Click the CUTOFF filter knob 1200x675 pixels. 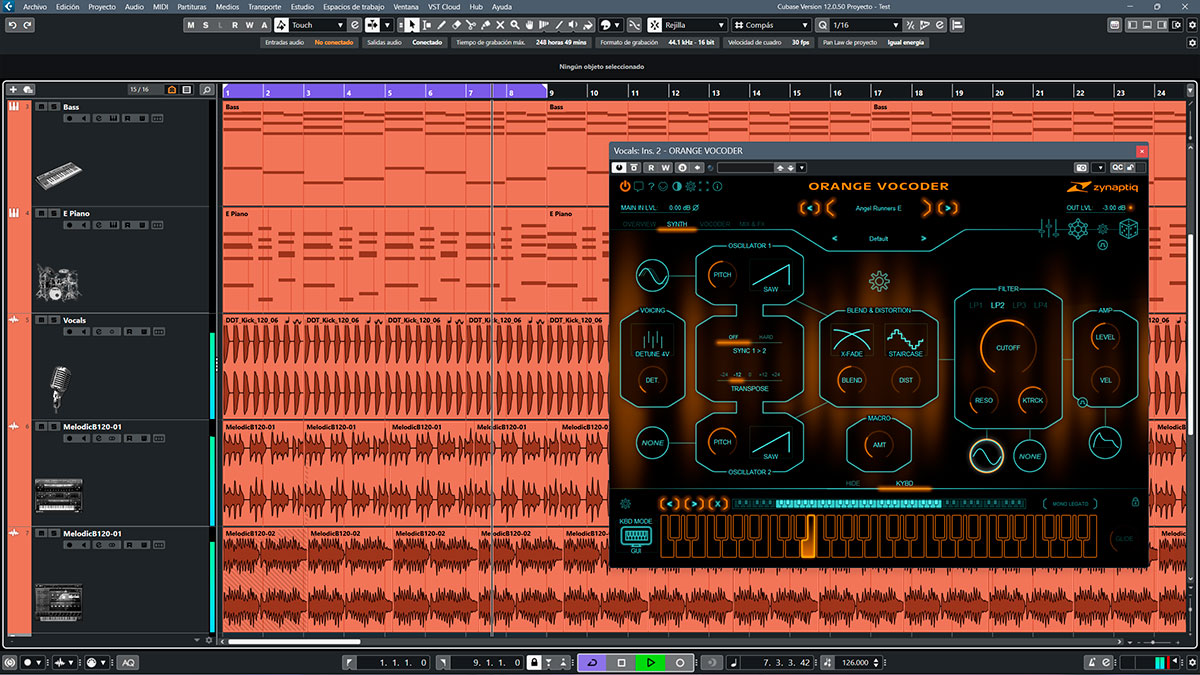tap(1008, 348)
